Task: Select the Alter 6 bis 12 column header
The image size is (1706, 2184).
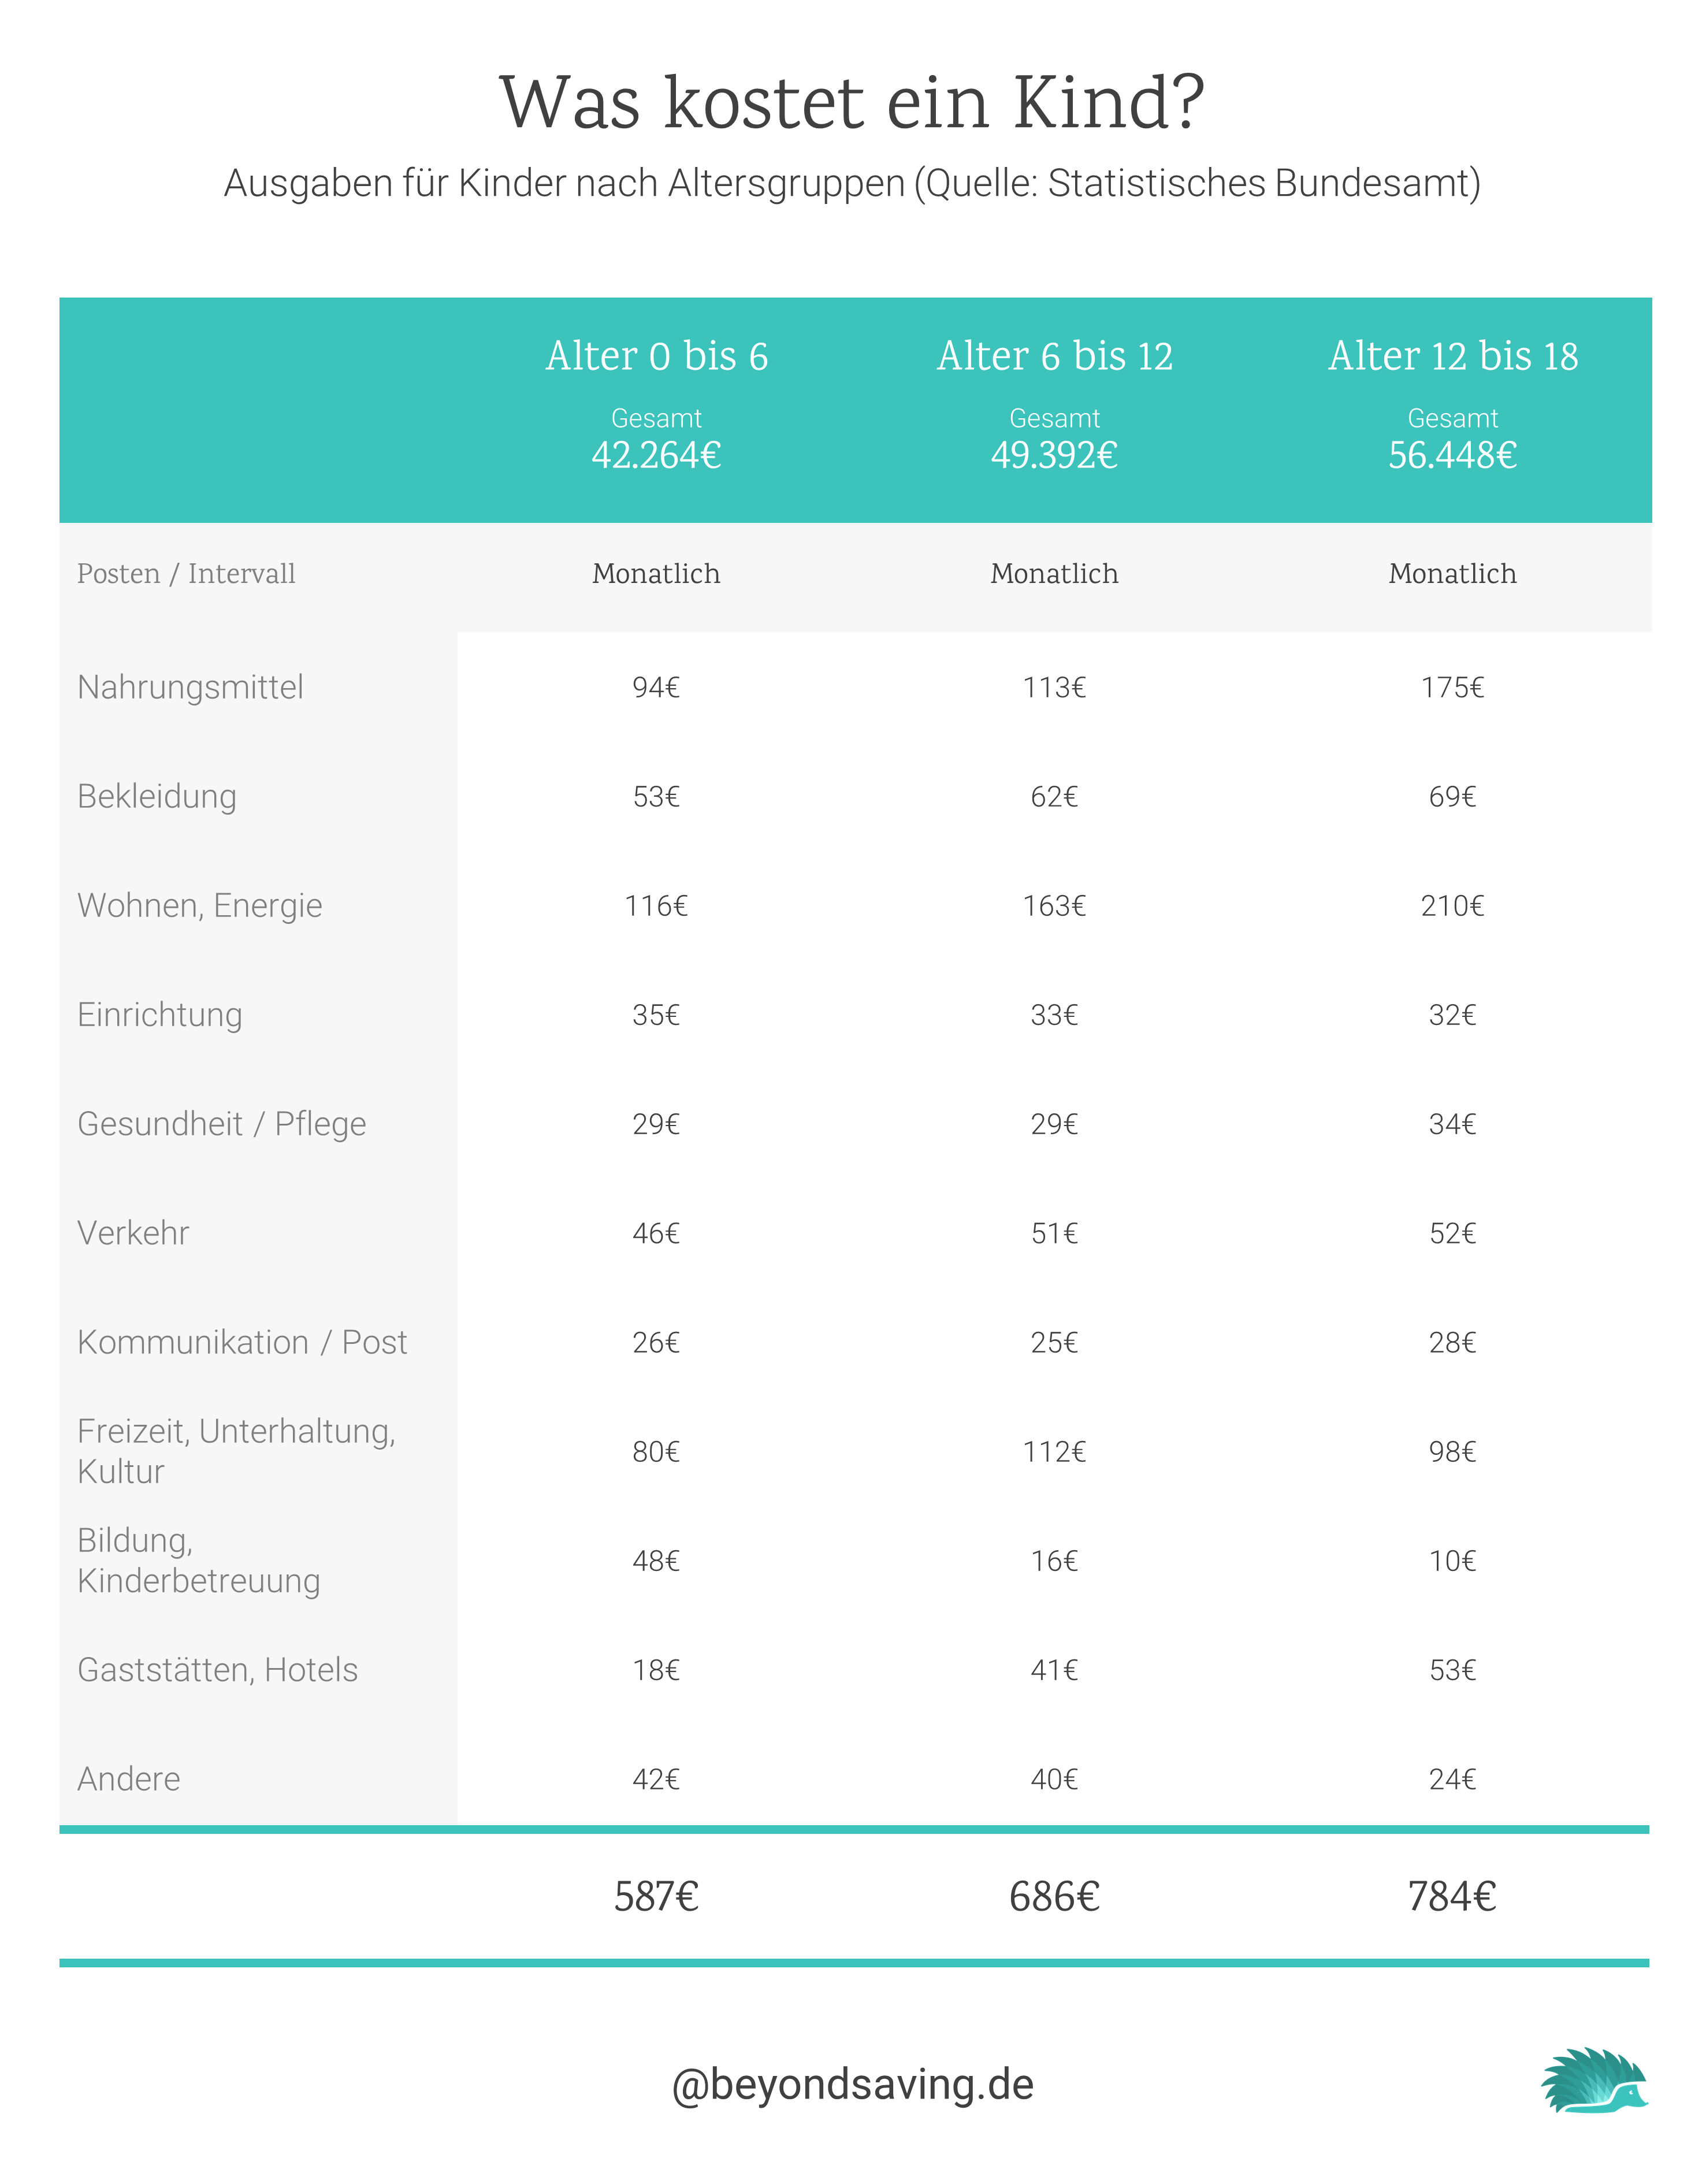Action: [1054, 356]
